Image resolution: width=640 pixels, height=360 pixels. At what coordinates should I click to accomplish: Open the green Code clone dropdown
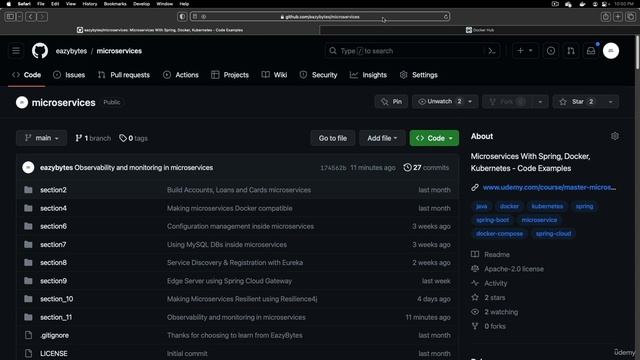434,138
